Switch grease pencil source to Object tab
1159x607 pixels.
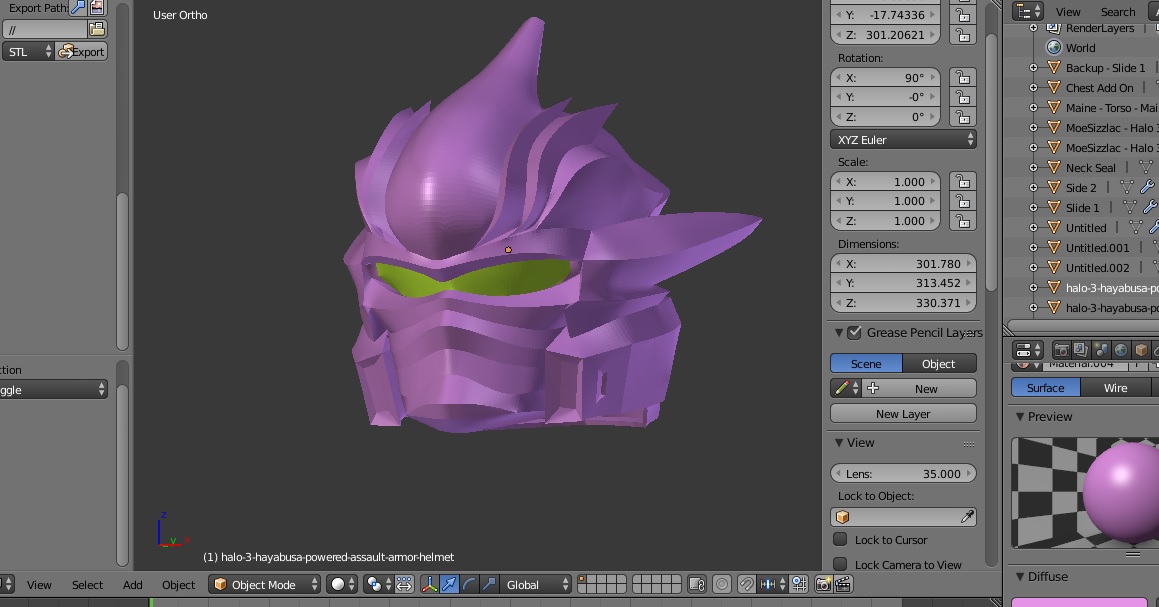[x=938, y=364]
